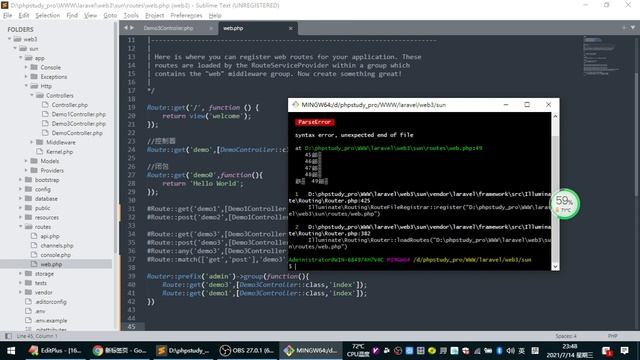
Task: Click the MINGW64 terminal scrollbar down arrow
Action: (x=555, y=267)
